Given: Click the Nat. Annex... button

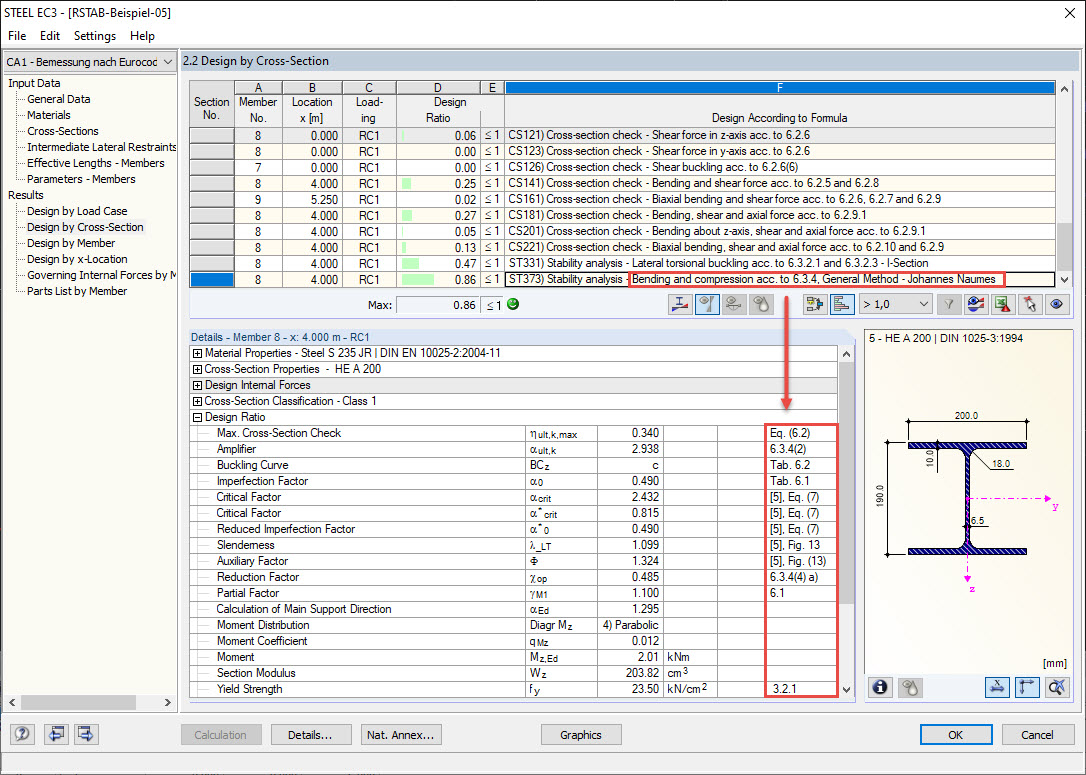Looking at the screenshot, I should click(401, 735).
